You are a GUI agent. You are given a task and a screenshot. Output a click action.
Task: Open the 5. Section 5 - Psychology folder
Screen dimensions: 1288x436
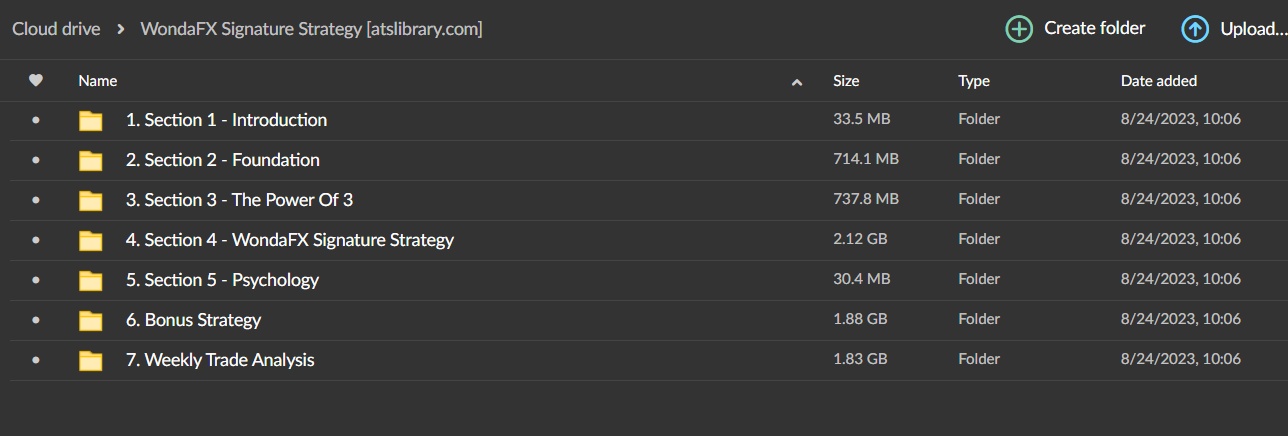point(222,280)
